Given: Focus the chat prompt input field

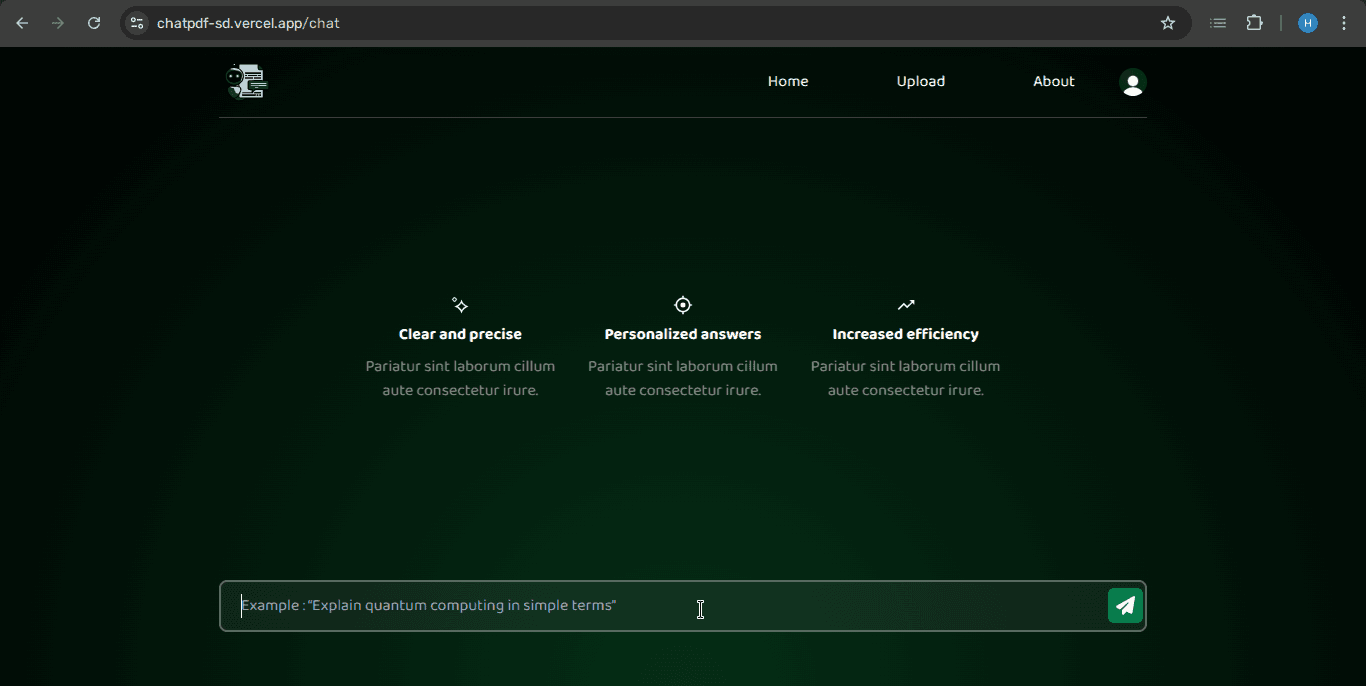Looking at the screenshot, I should click(x=660, y=606).
